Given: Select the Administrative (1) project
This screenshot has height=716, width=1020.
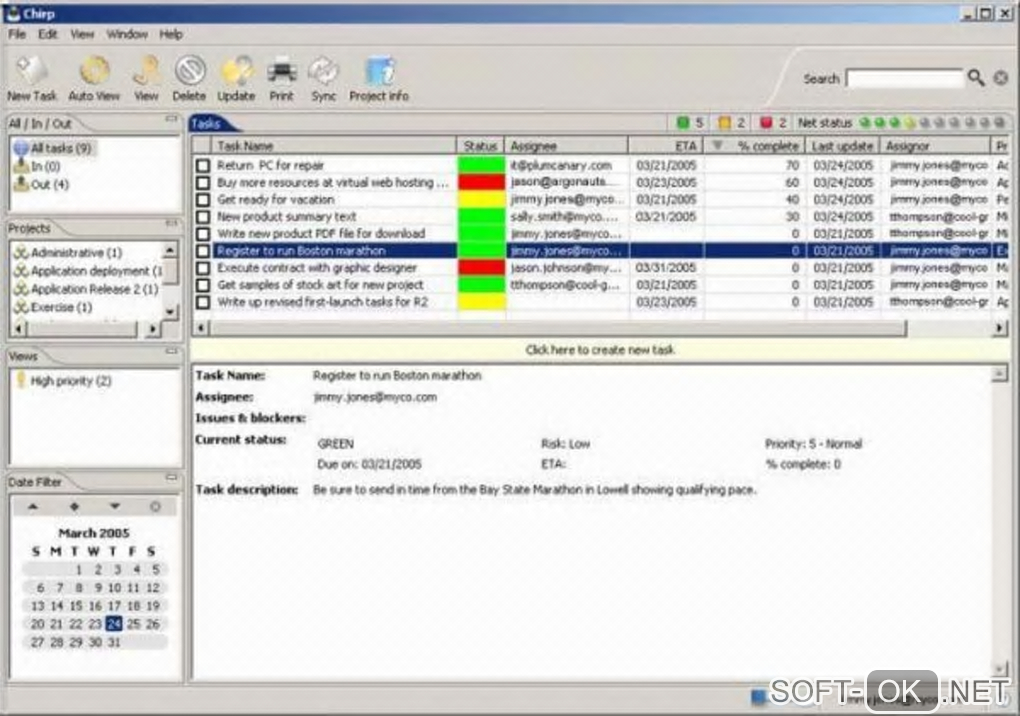Looking at the screenshot, I should tap(68, 252).
